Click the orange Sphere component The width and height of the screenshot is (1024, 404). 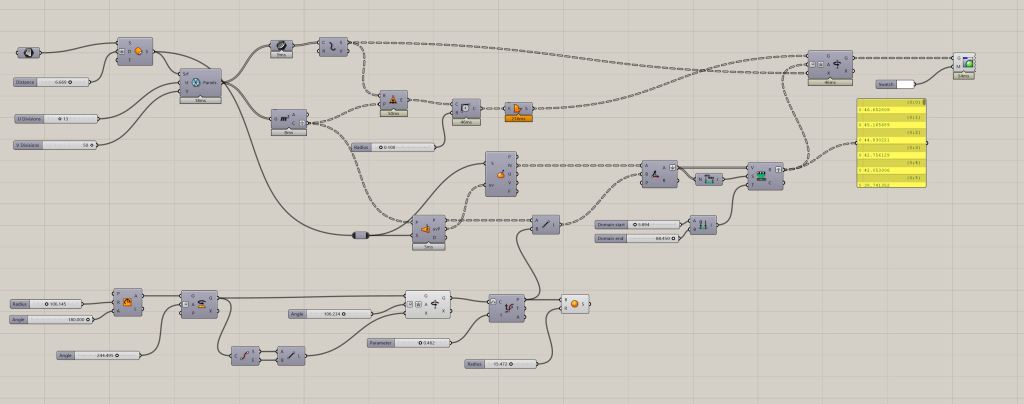click(574, 303)
